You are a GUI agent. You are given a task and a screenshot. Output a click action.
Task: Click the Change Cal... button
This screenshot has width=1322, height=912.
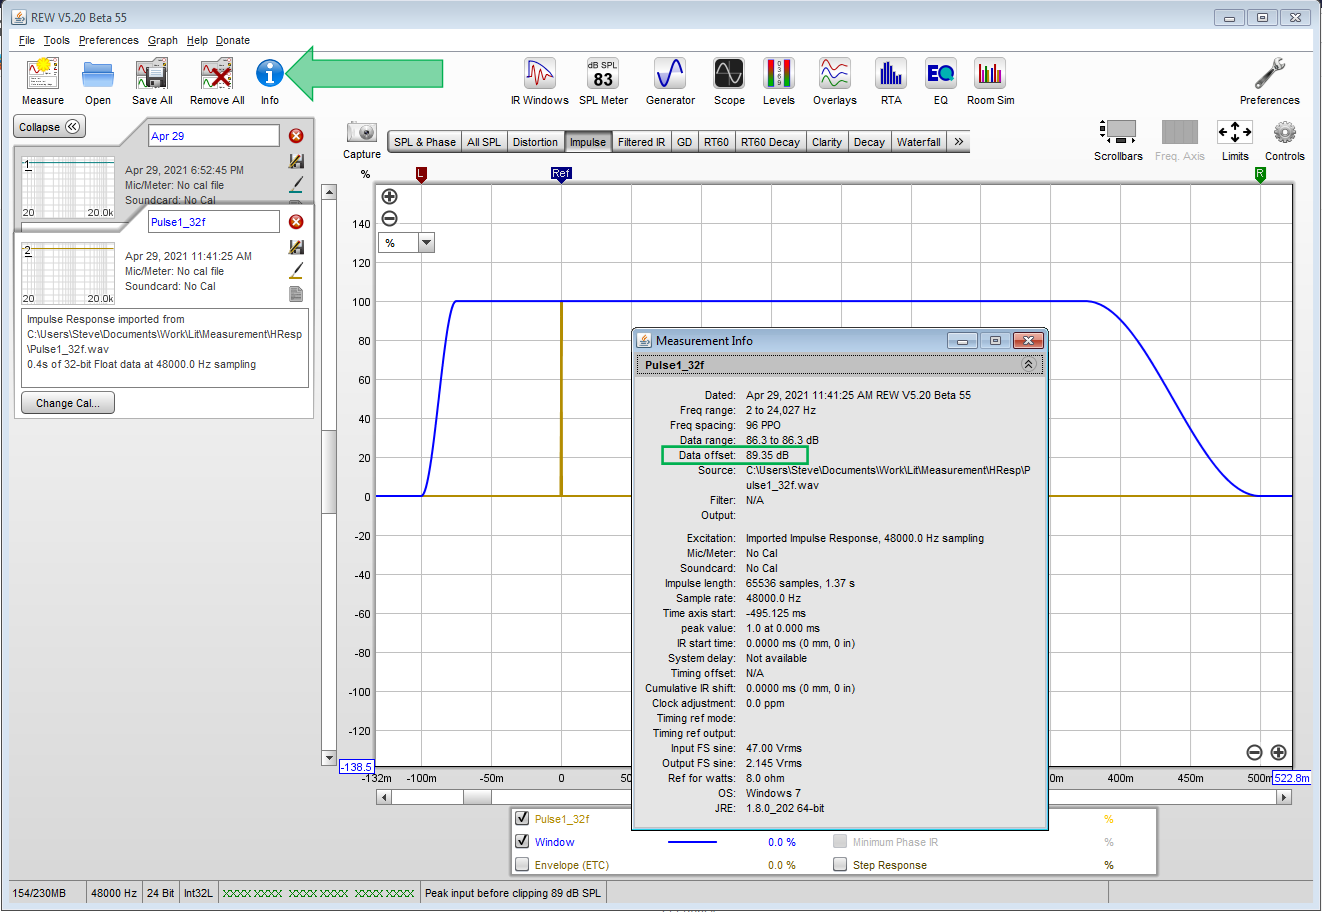pos(68,403)
